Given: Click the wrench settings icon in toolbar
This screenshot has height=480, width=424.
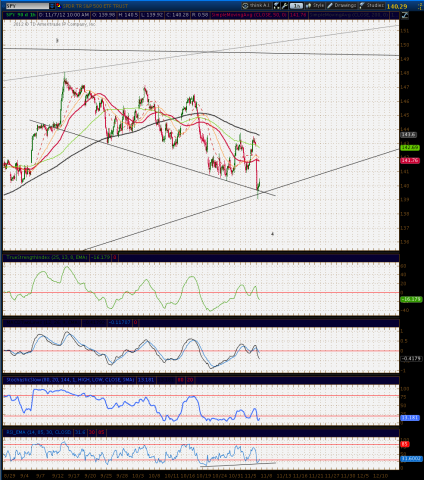Looking at the screenshot, I should 284,5.
